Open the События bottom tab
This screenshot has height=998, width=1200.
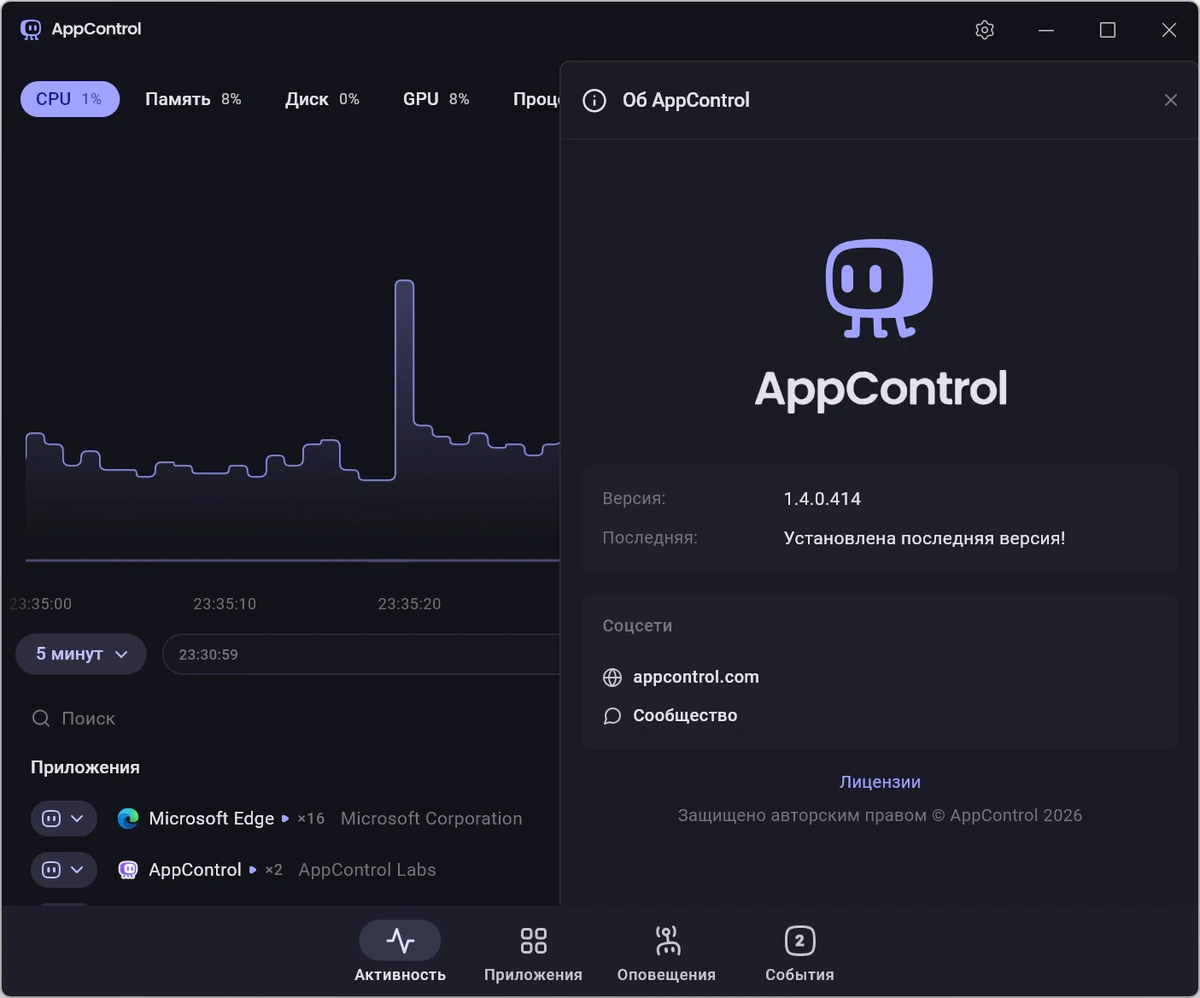point(799,953)
